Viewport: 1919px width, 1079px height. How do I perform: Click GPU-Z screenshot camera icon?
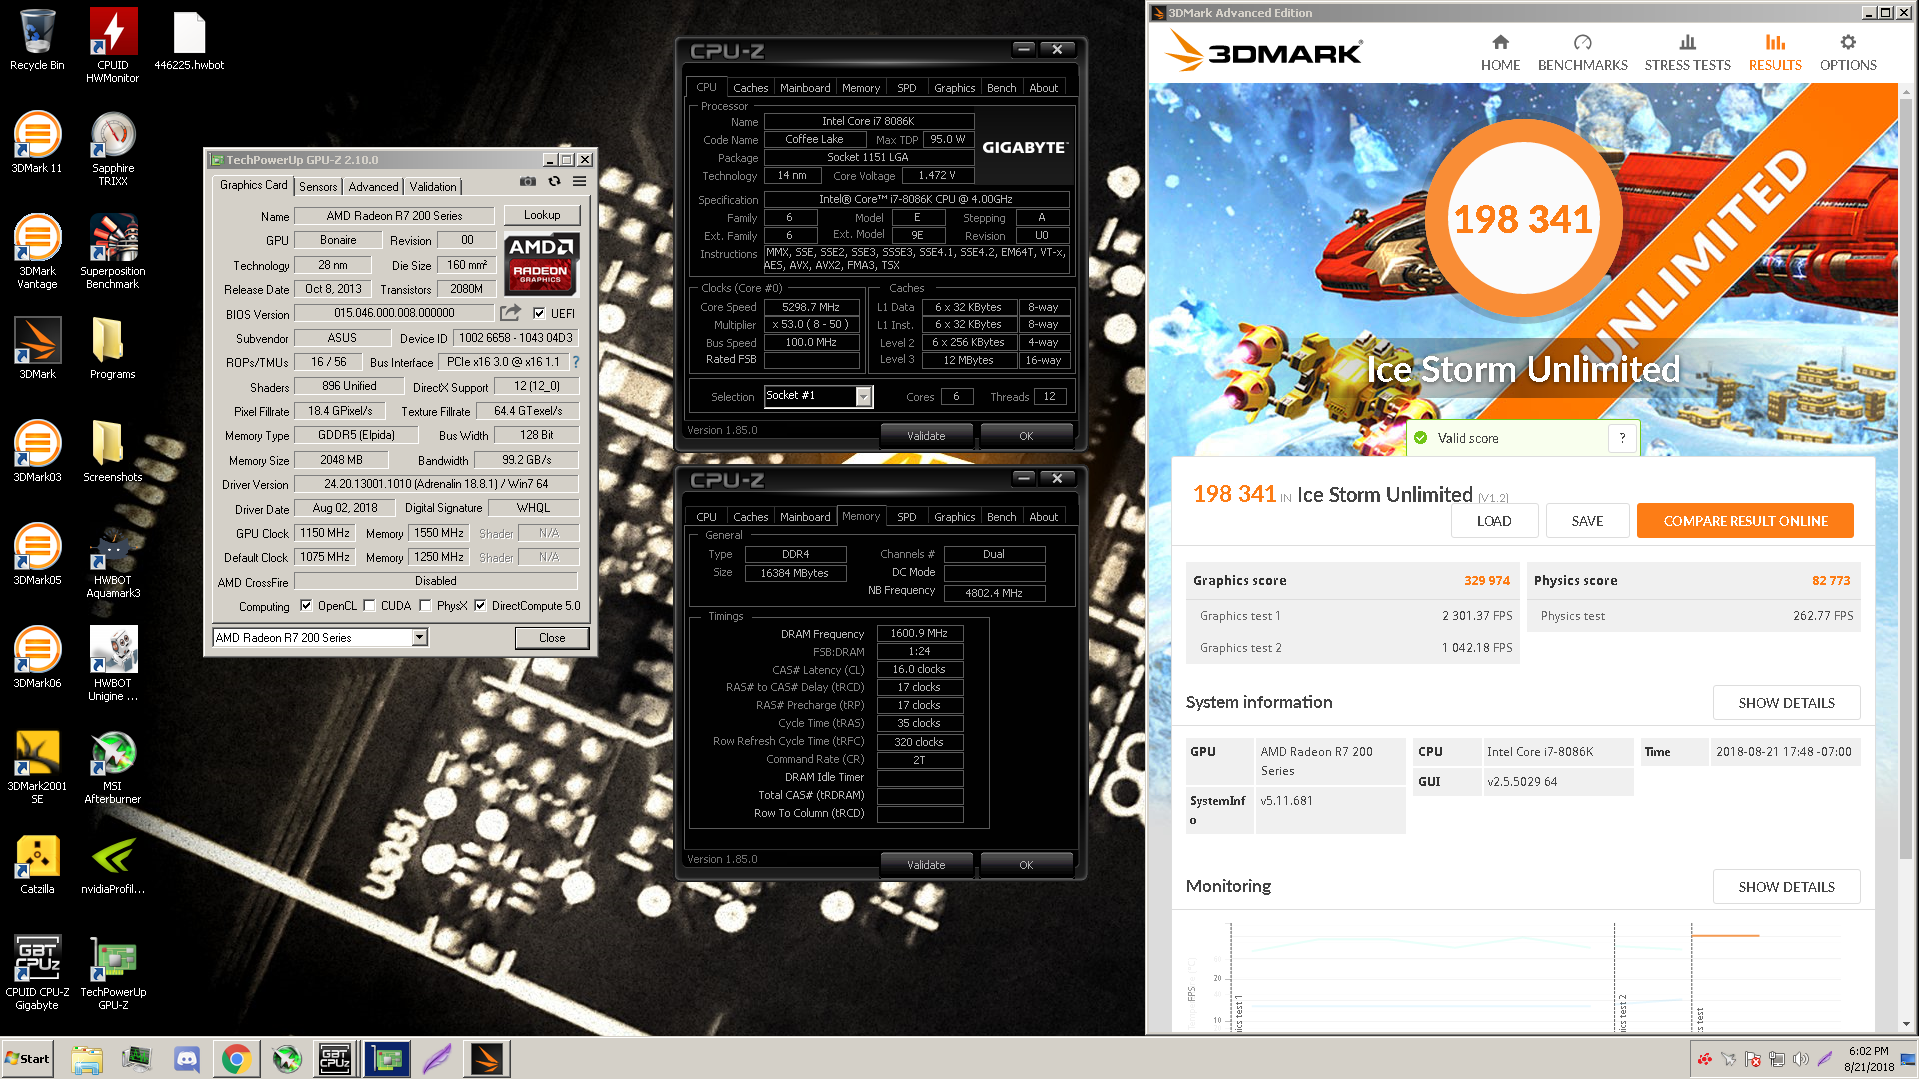coord(527,182)
